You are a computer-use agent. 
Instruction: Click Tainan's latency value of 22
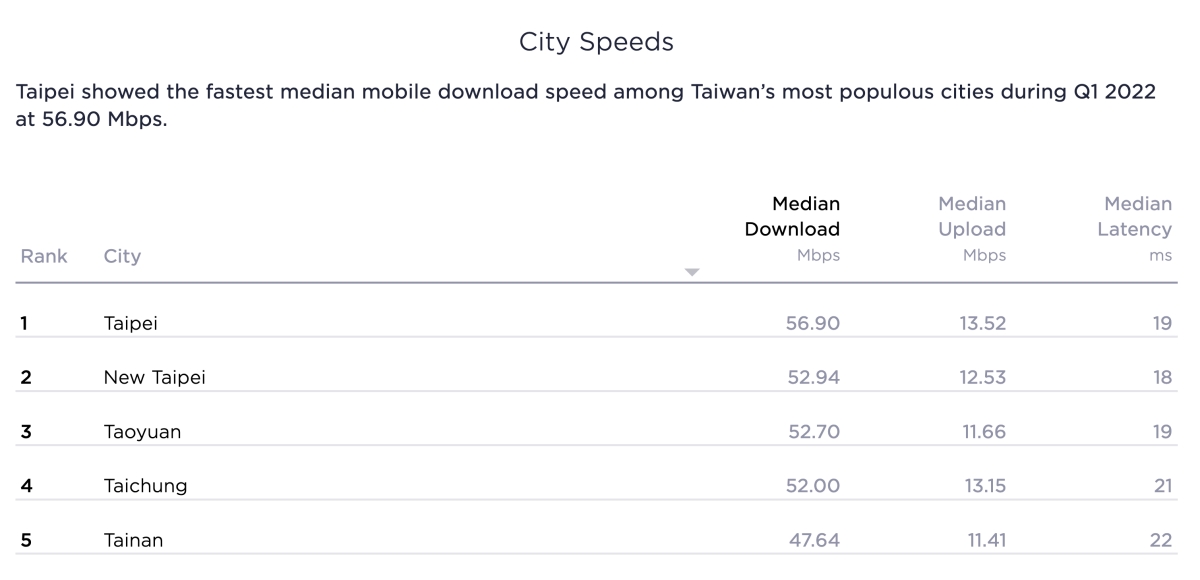pyautogui.click(x=1160, y=541)
